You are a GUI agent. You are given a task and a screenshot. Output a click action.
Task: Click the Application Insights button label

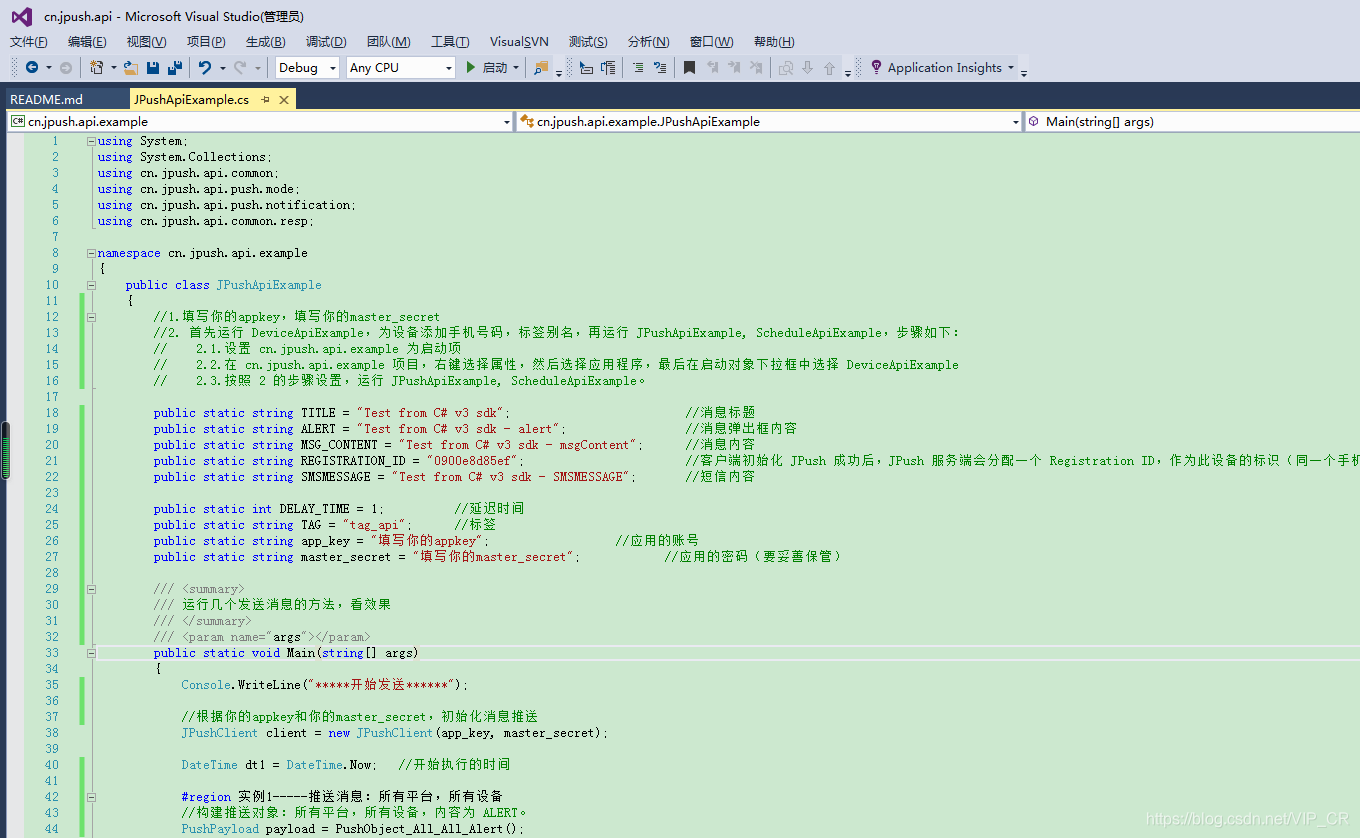click(x=944, y=67)
